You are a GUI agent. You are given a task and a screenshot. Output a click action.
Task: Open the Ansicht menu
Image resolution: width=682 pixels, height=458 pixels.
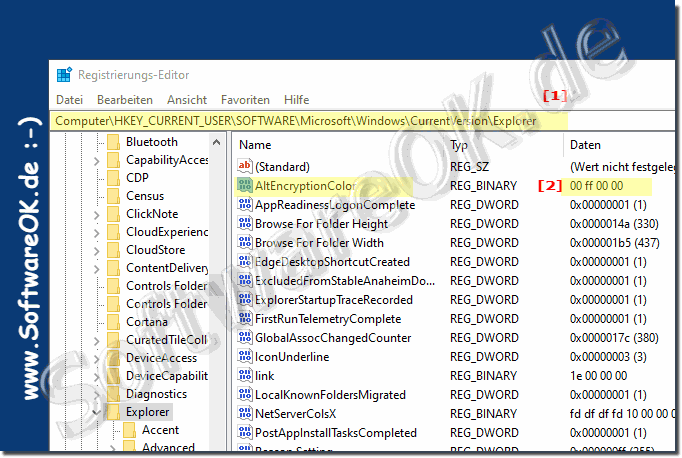click(x=187, y=100)
